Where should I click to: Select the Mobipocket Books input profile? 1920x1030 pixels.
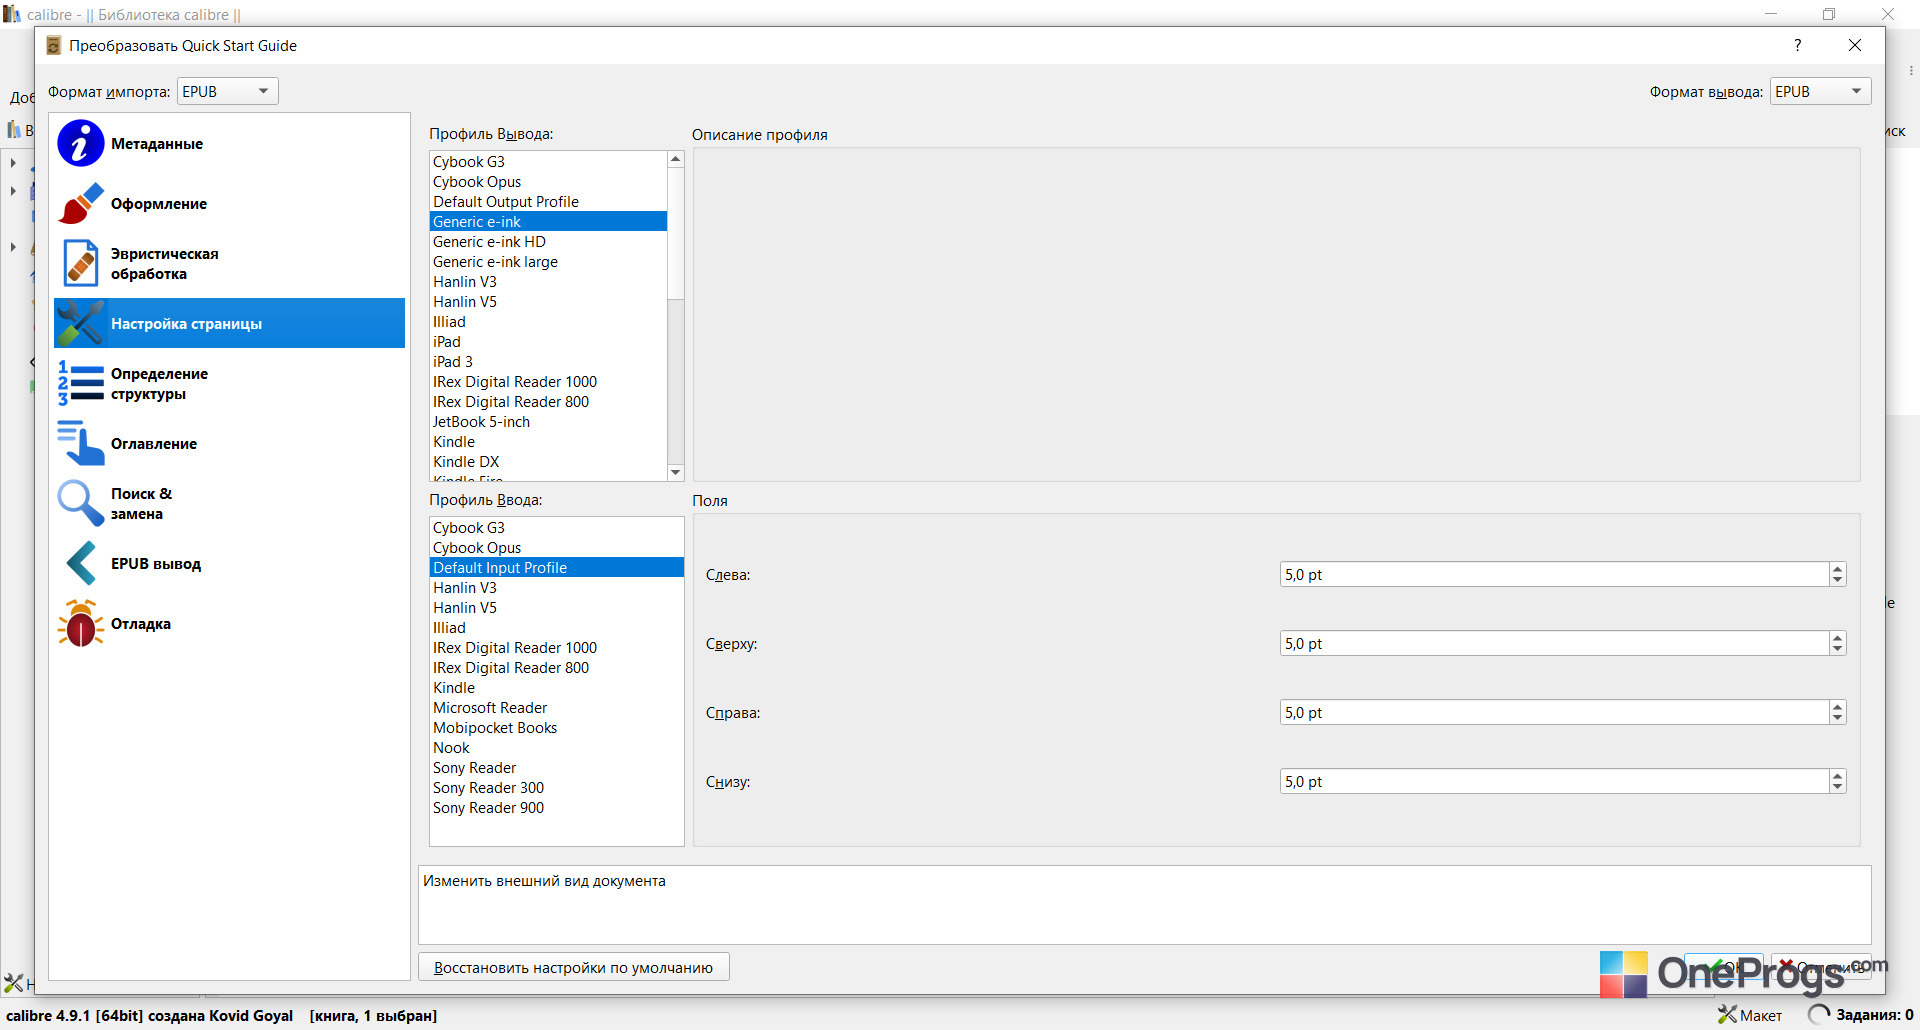(557, 727)
